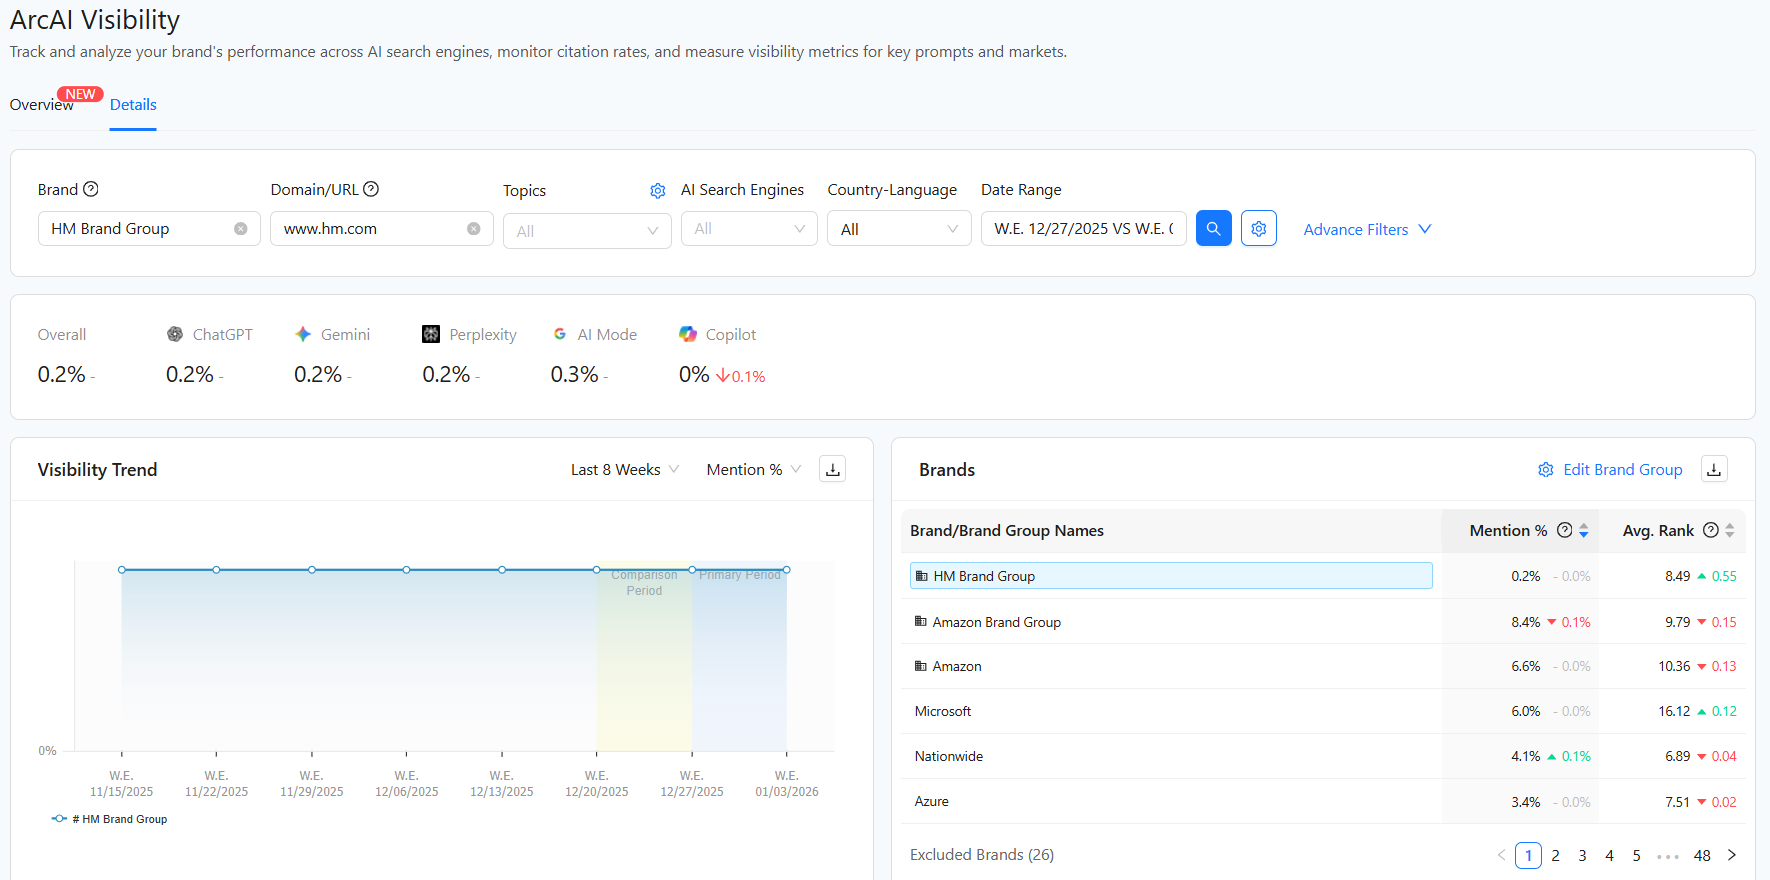Select the Details tab
The width and height of the screenshot is (1770, 880).
133,105
